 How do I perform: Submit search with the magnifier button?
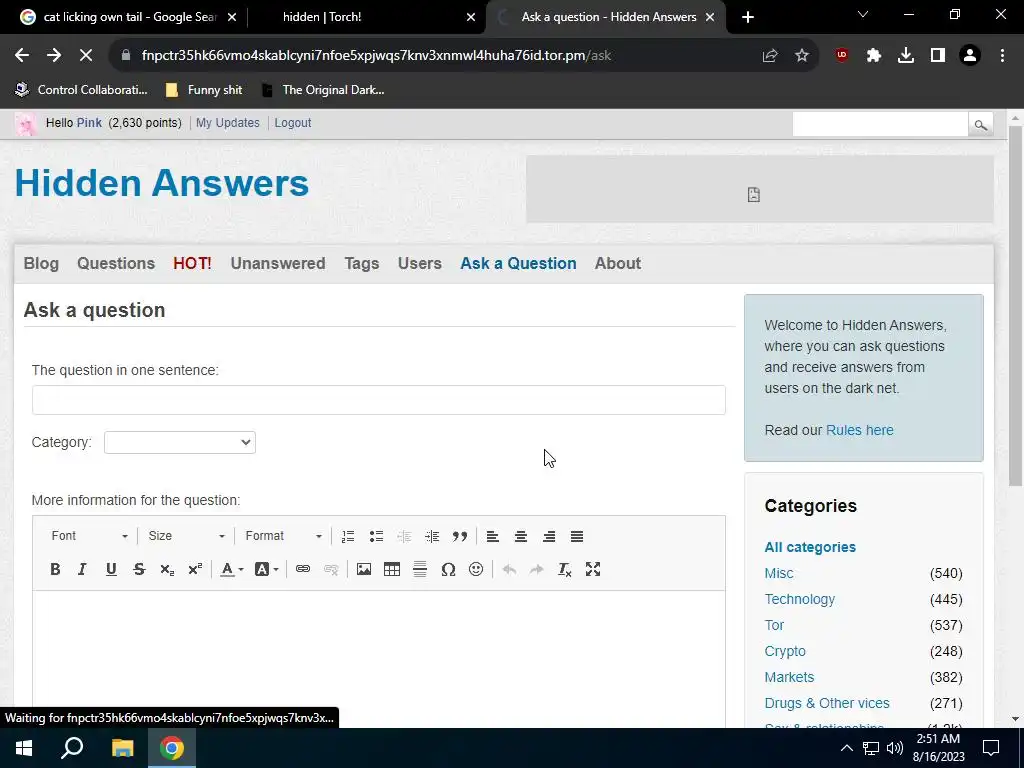pos(980,124)
